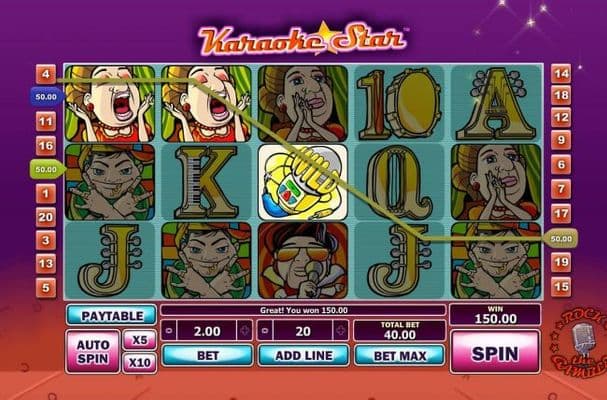Click the keyboard K symbol
Screen dimensions: 607x400
[x=206, y=182]
